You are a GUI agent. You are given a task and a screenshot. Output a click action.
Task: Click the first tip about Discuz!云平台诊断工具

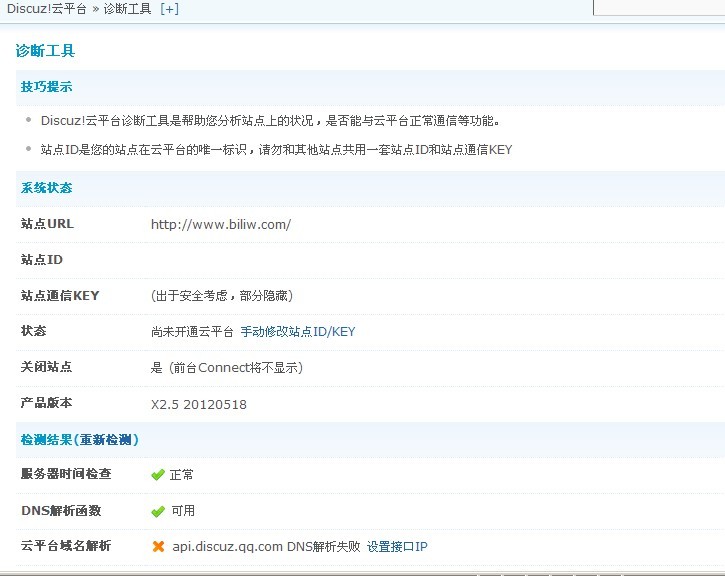271,121
